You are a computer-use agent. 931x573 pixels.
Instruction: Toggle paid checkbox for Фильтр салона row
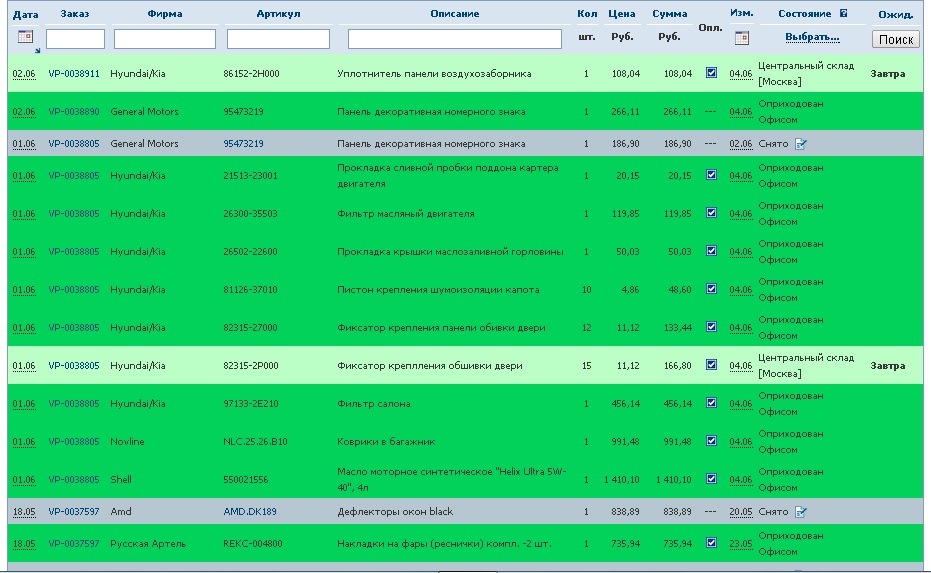(711, 403)
